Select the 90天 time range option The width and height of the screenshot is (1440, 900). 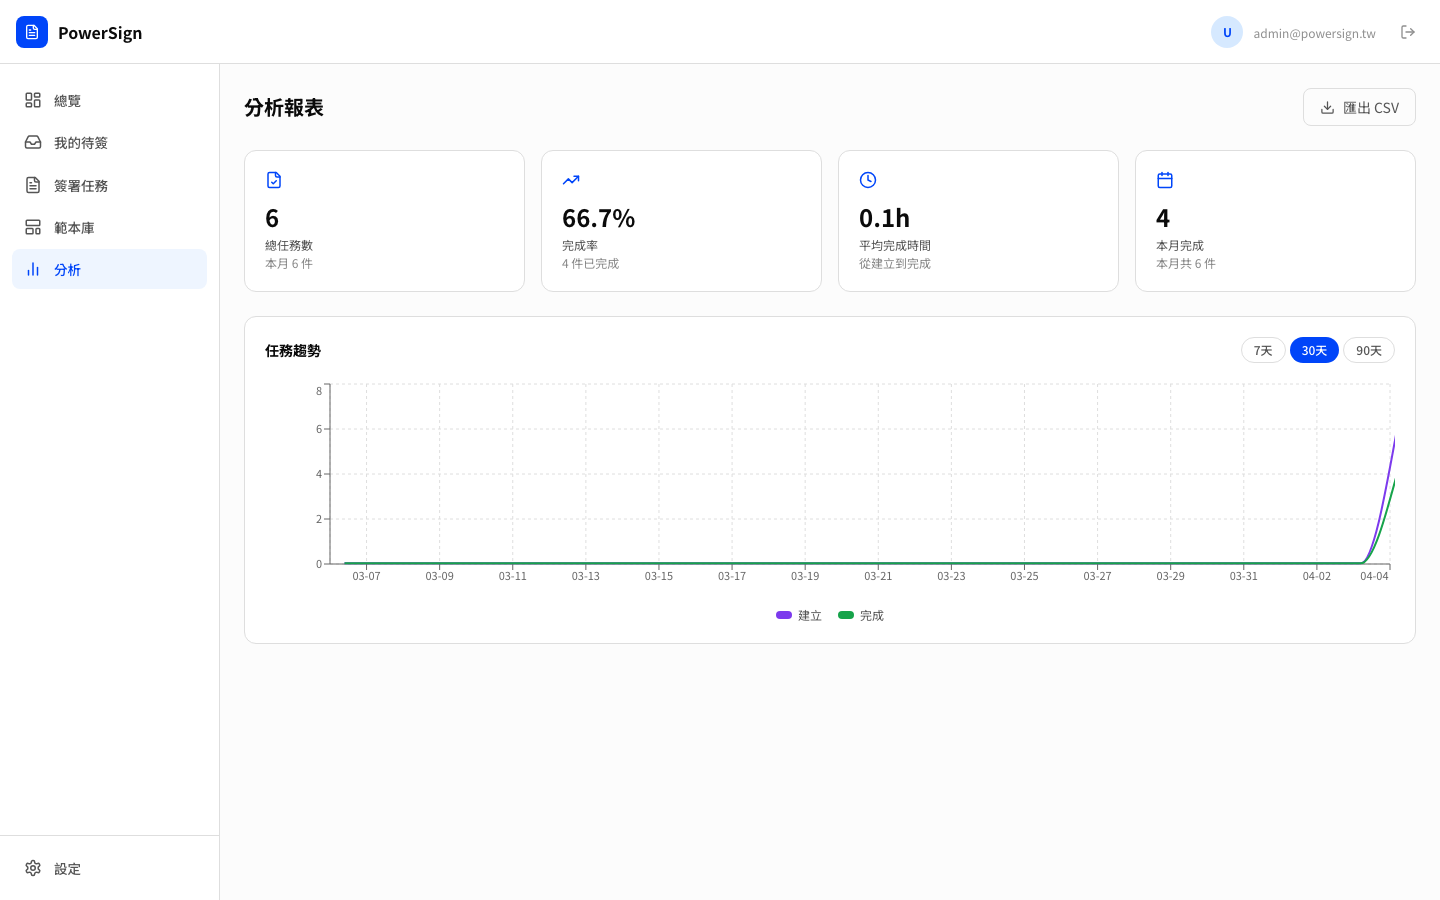[1368, 350]
